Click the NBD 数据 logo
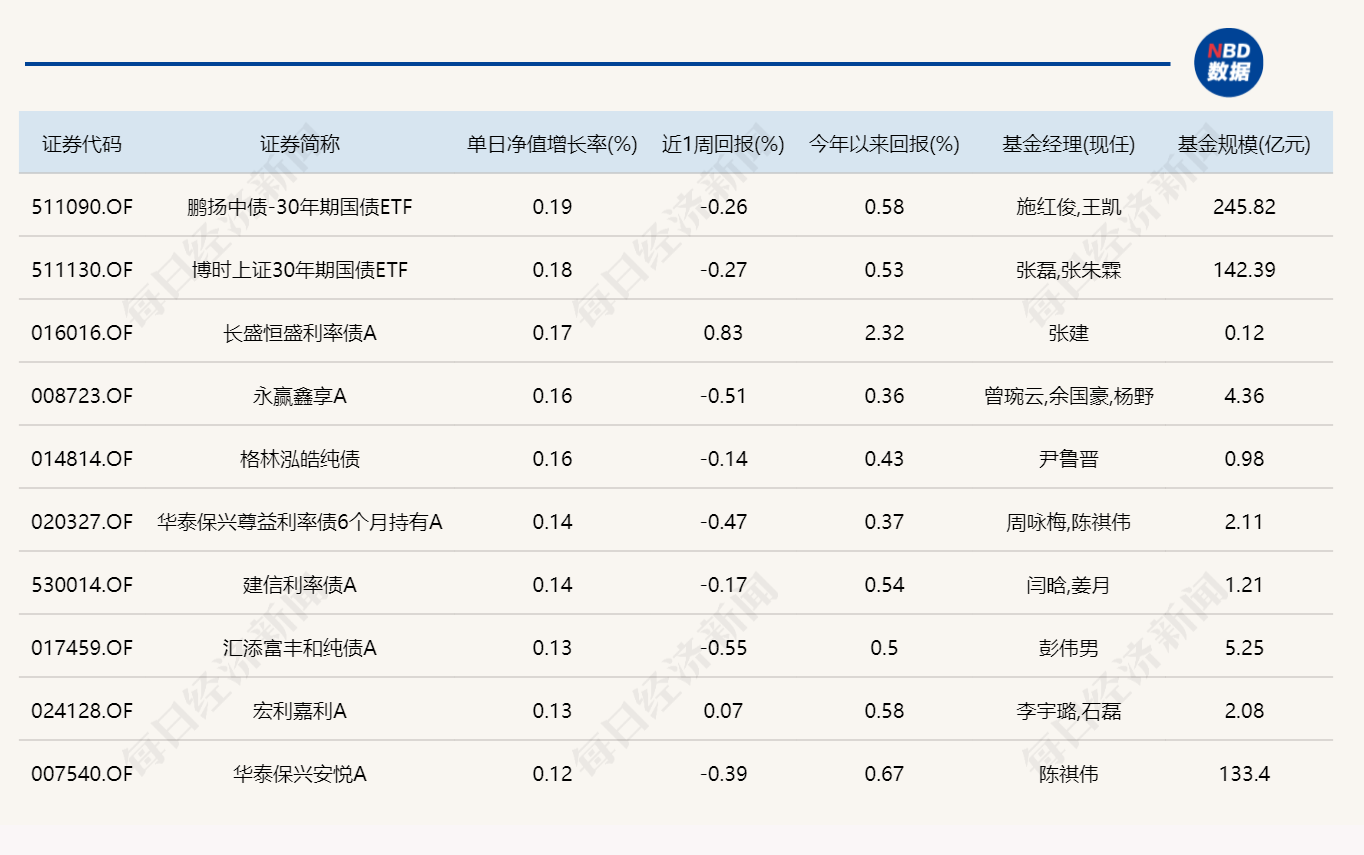Image resolution: width=1364 pixels, height=855 pixels. (x=1230, y=62)
